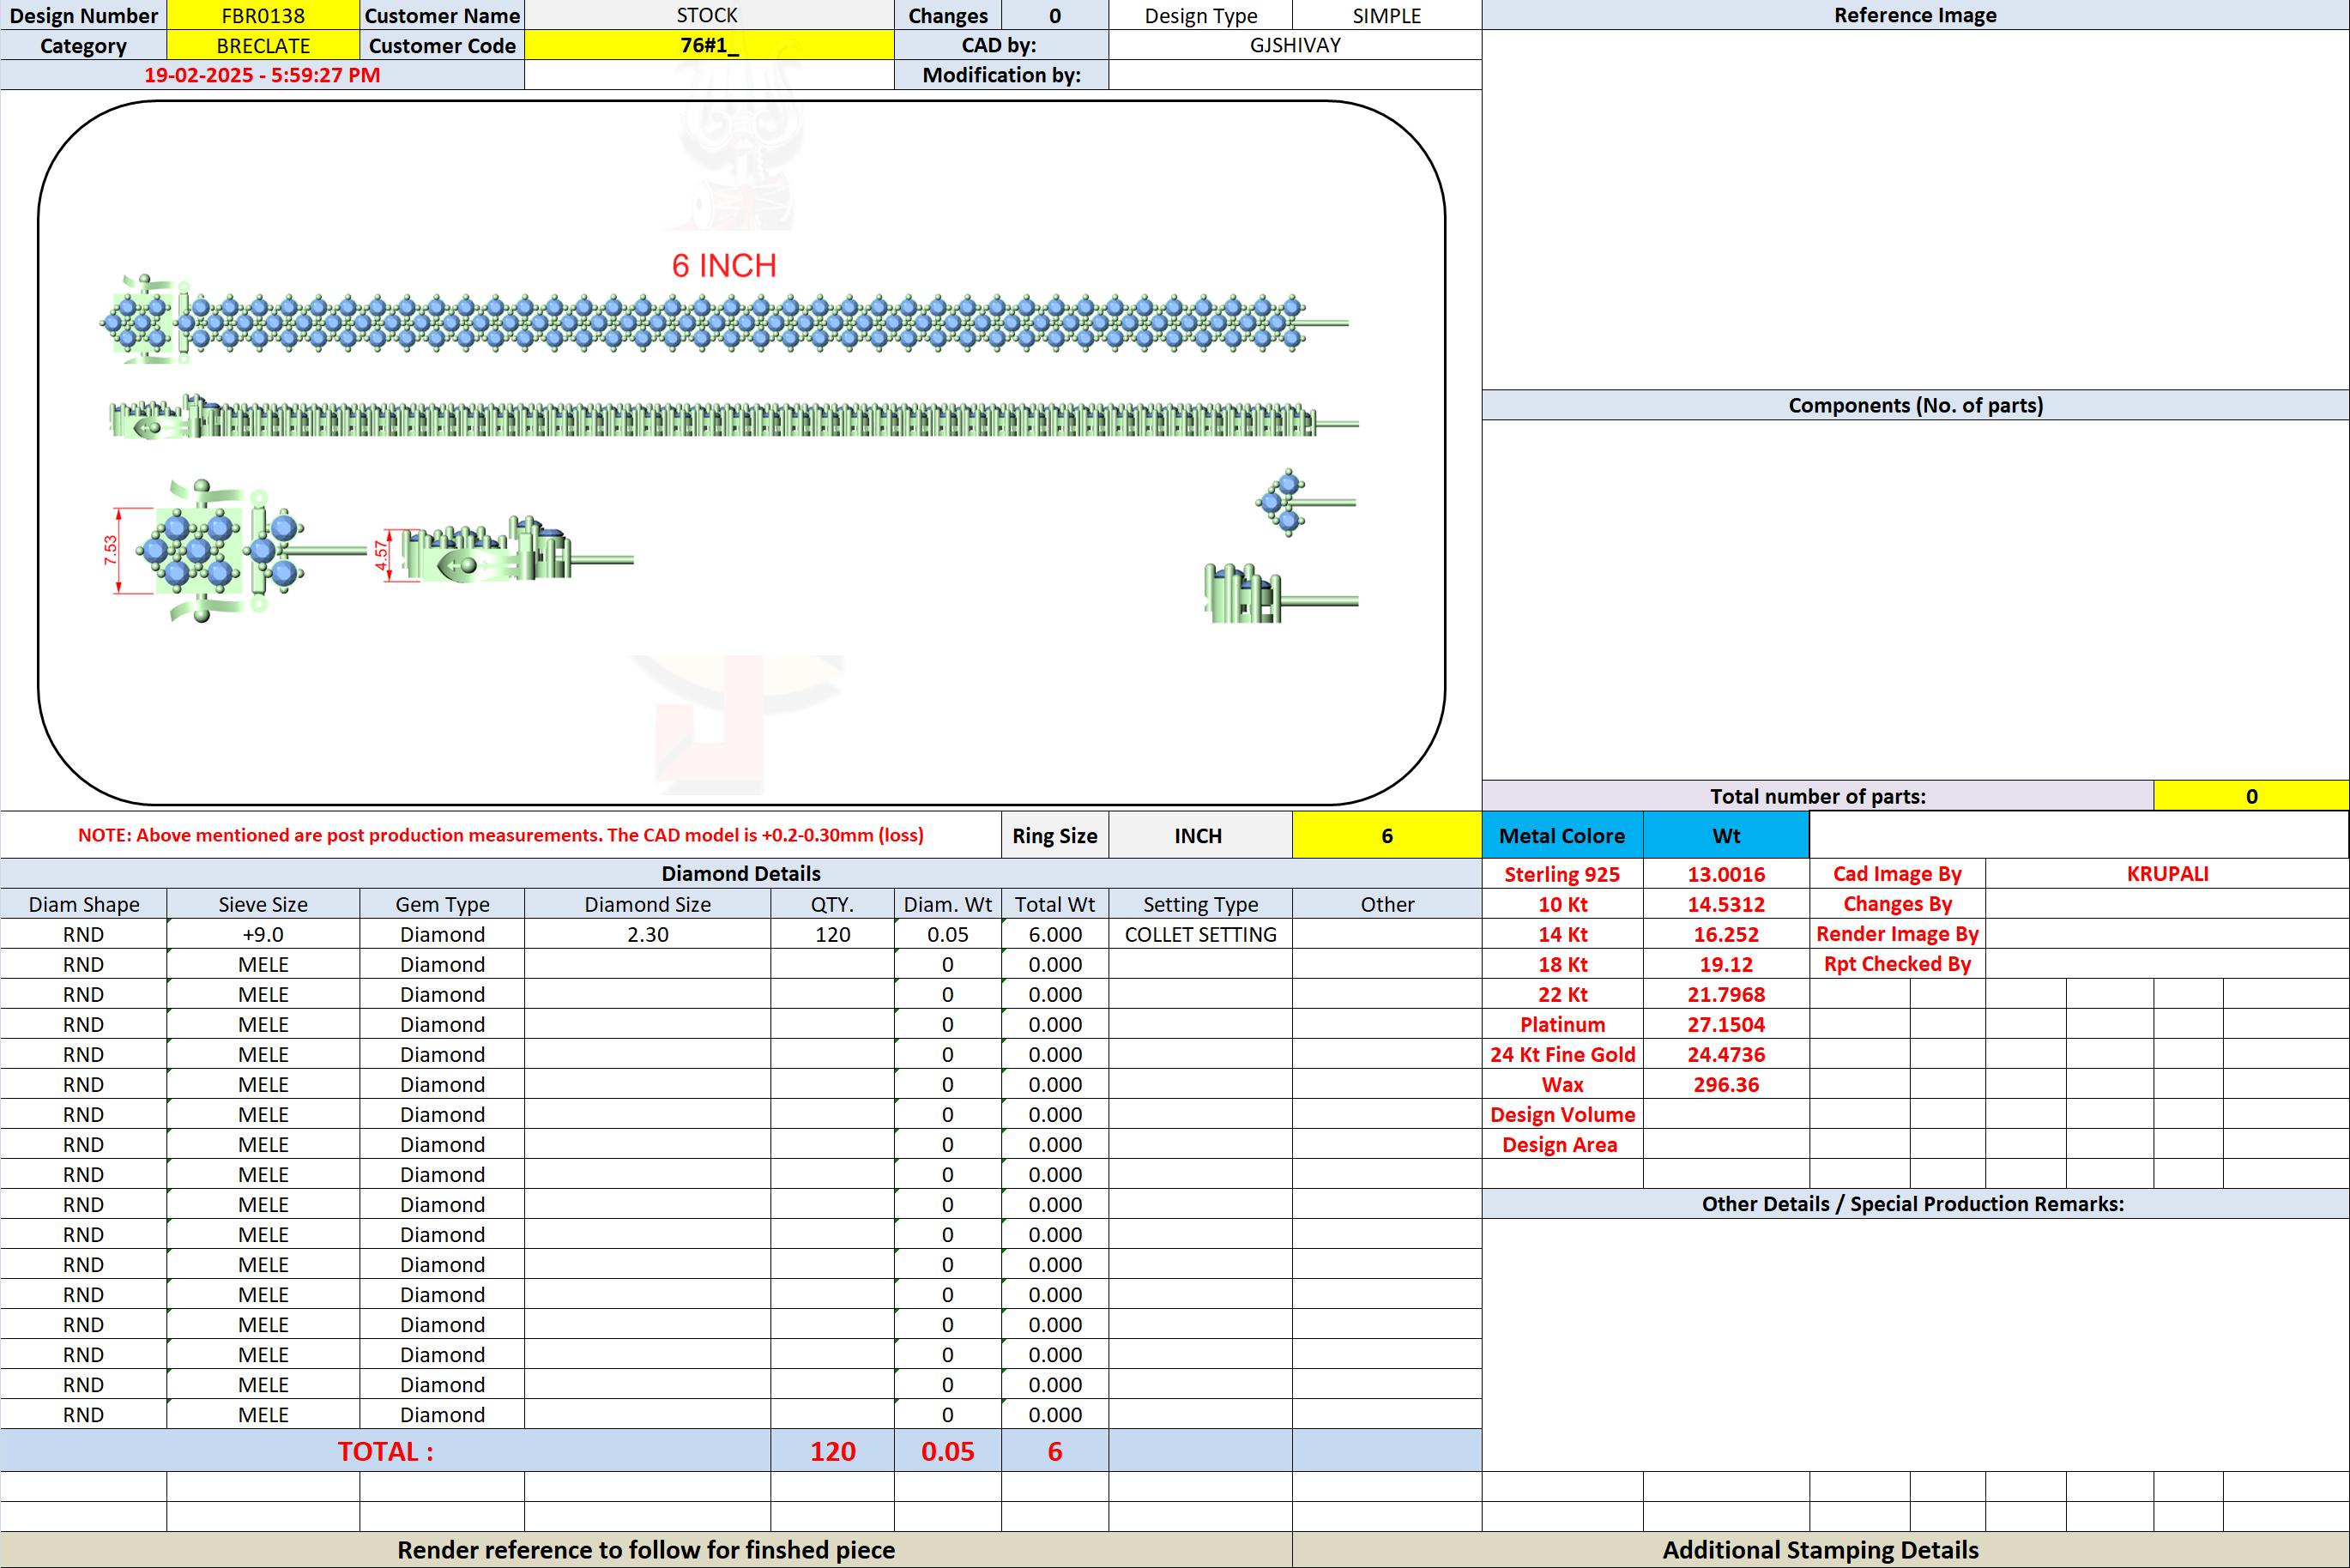Viewport: 2350px width, 1568px height.
Task: Click the Ring Size label cell
Action: click(1055, 835)
